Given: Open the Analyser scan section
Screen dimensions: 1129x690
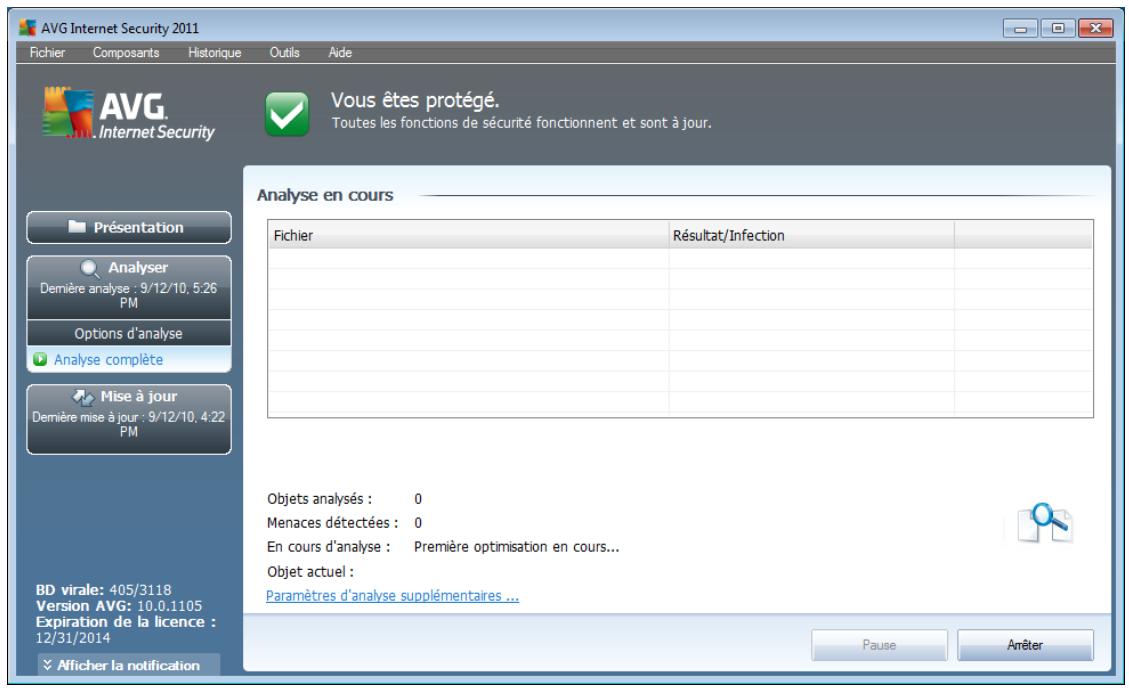Looking at the screenshot, I should coord(129,287).
